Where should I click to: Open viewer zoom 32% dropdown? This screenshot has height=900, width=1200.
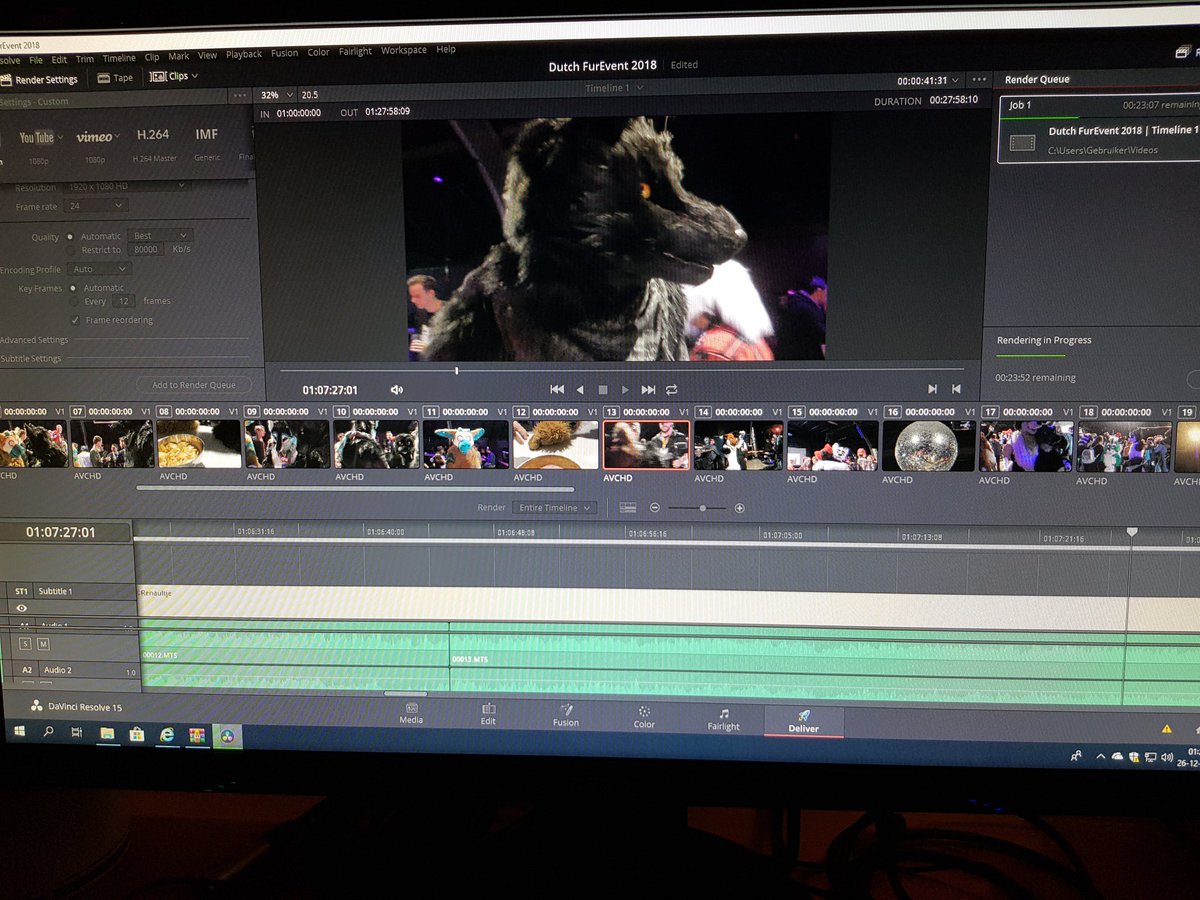pyautogui.click(x=275, y=94)
